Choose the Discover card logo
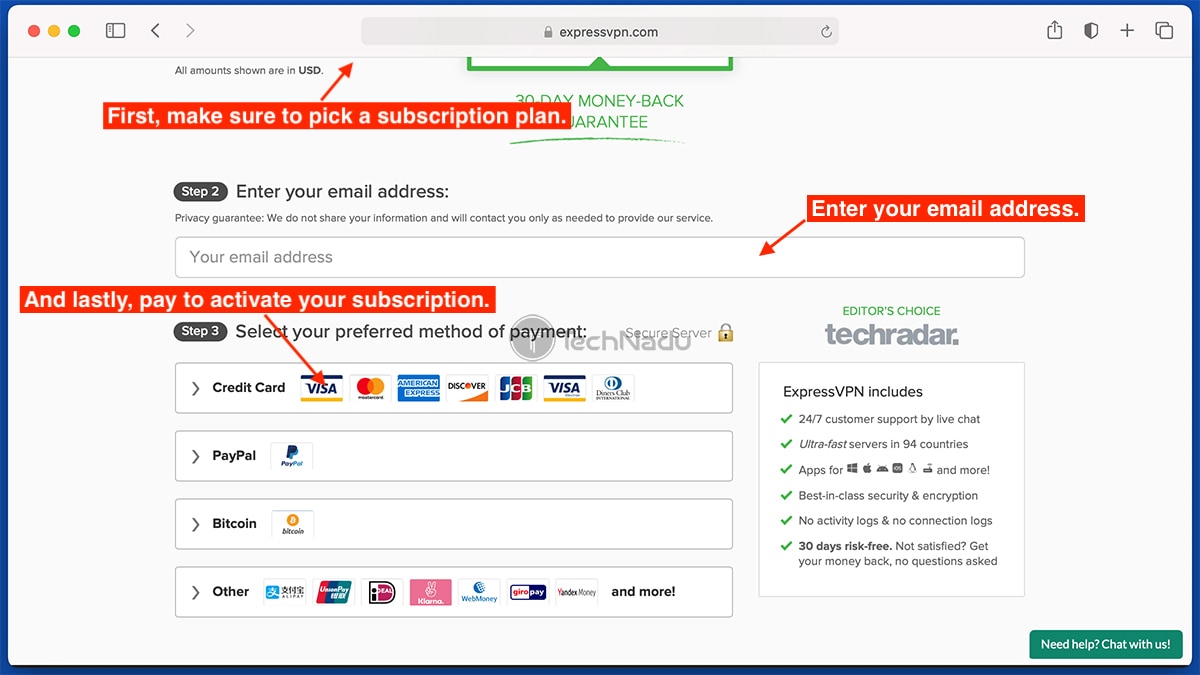 pos(467,388)
